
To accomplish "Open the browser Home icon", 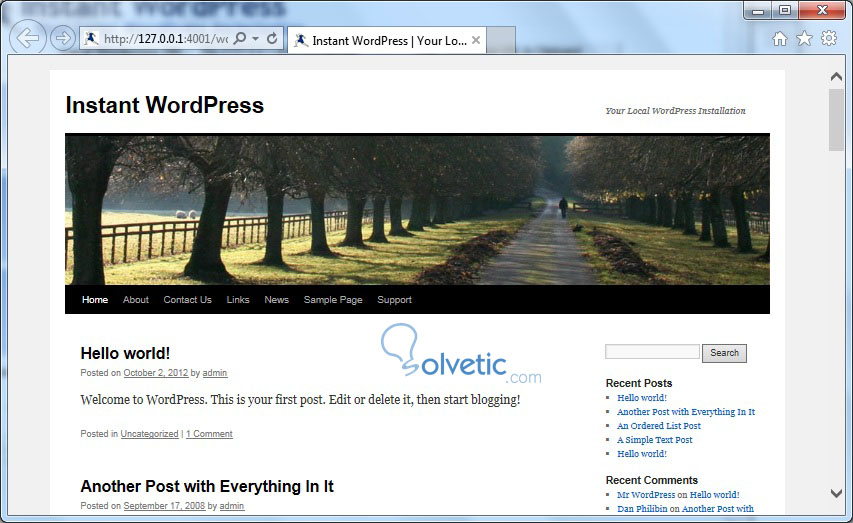I will (x=780, y=39).
